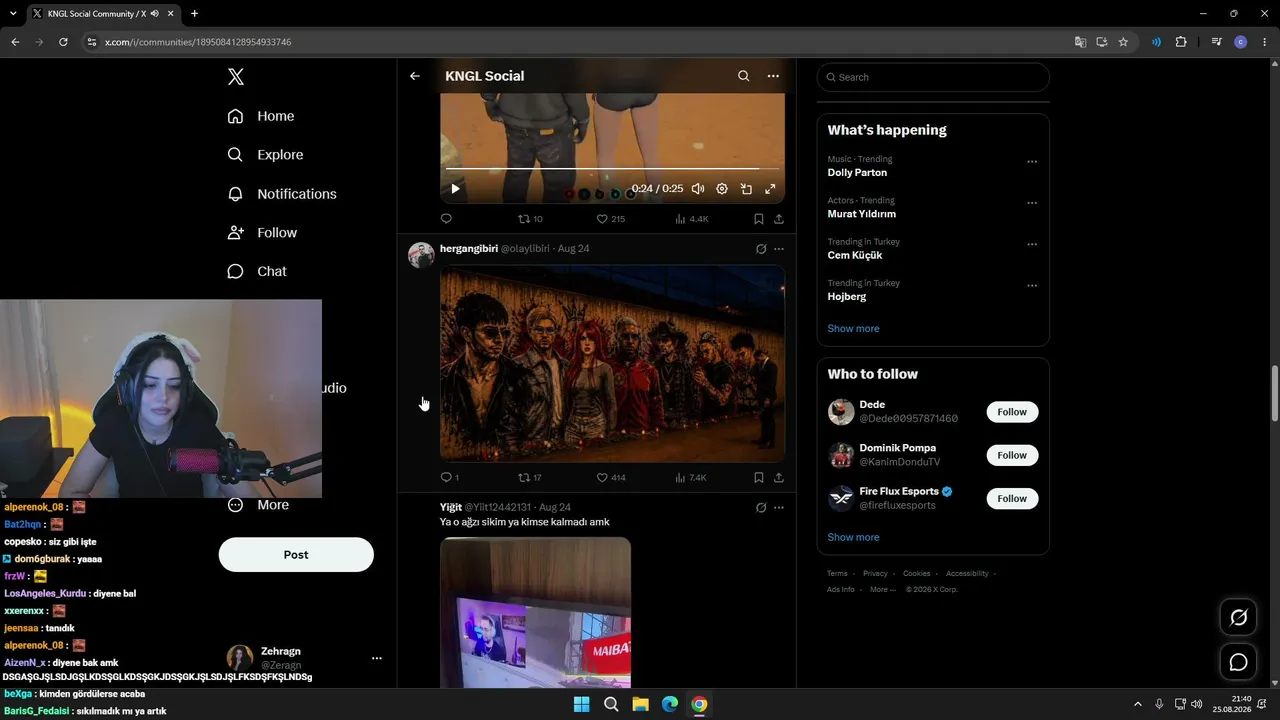
Task: Show hidden system tray icons
Action: pos(1137,704)
